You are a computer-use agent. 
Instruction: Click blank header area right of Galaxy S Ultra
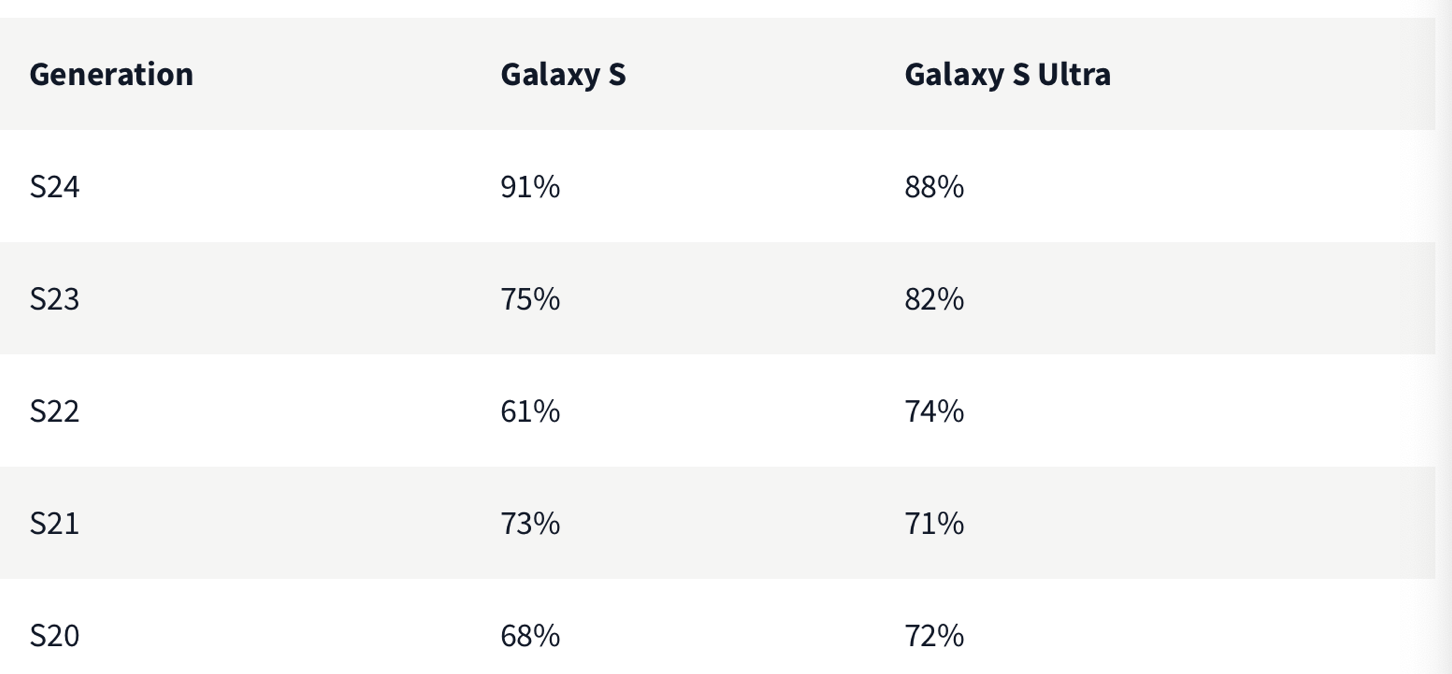pos(1280,74)
